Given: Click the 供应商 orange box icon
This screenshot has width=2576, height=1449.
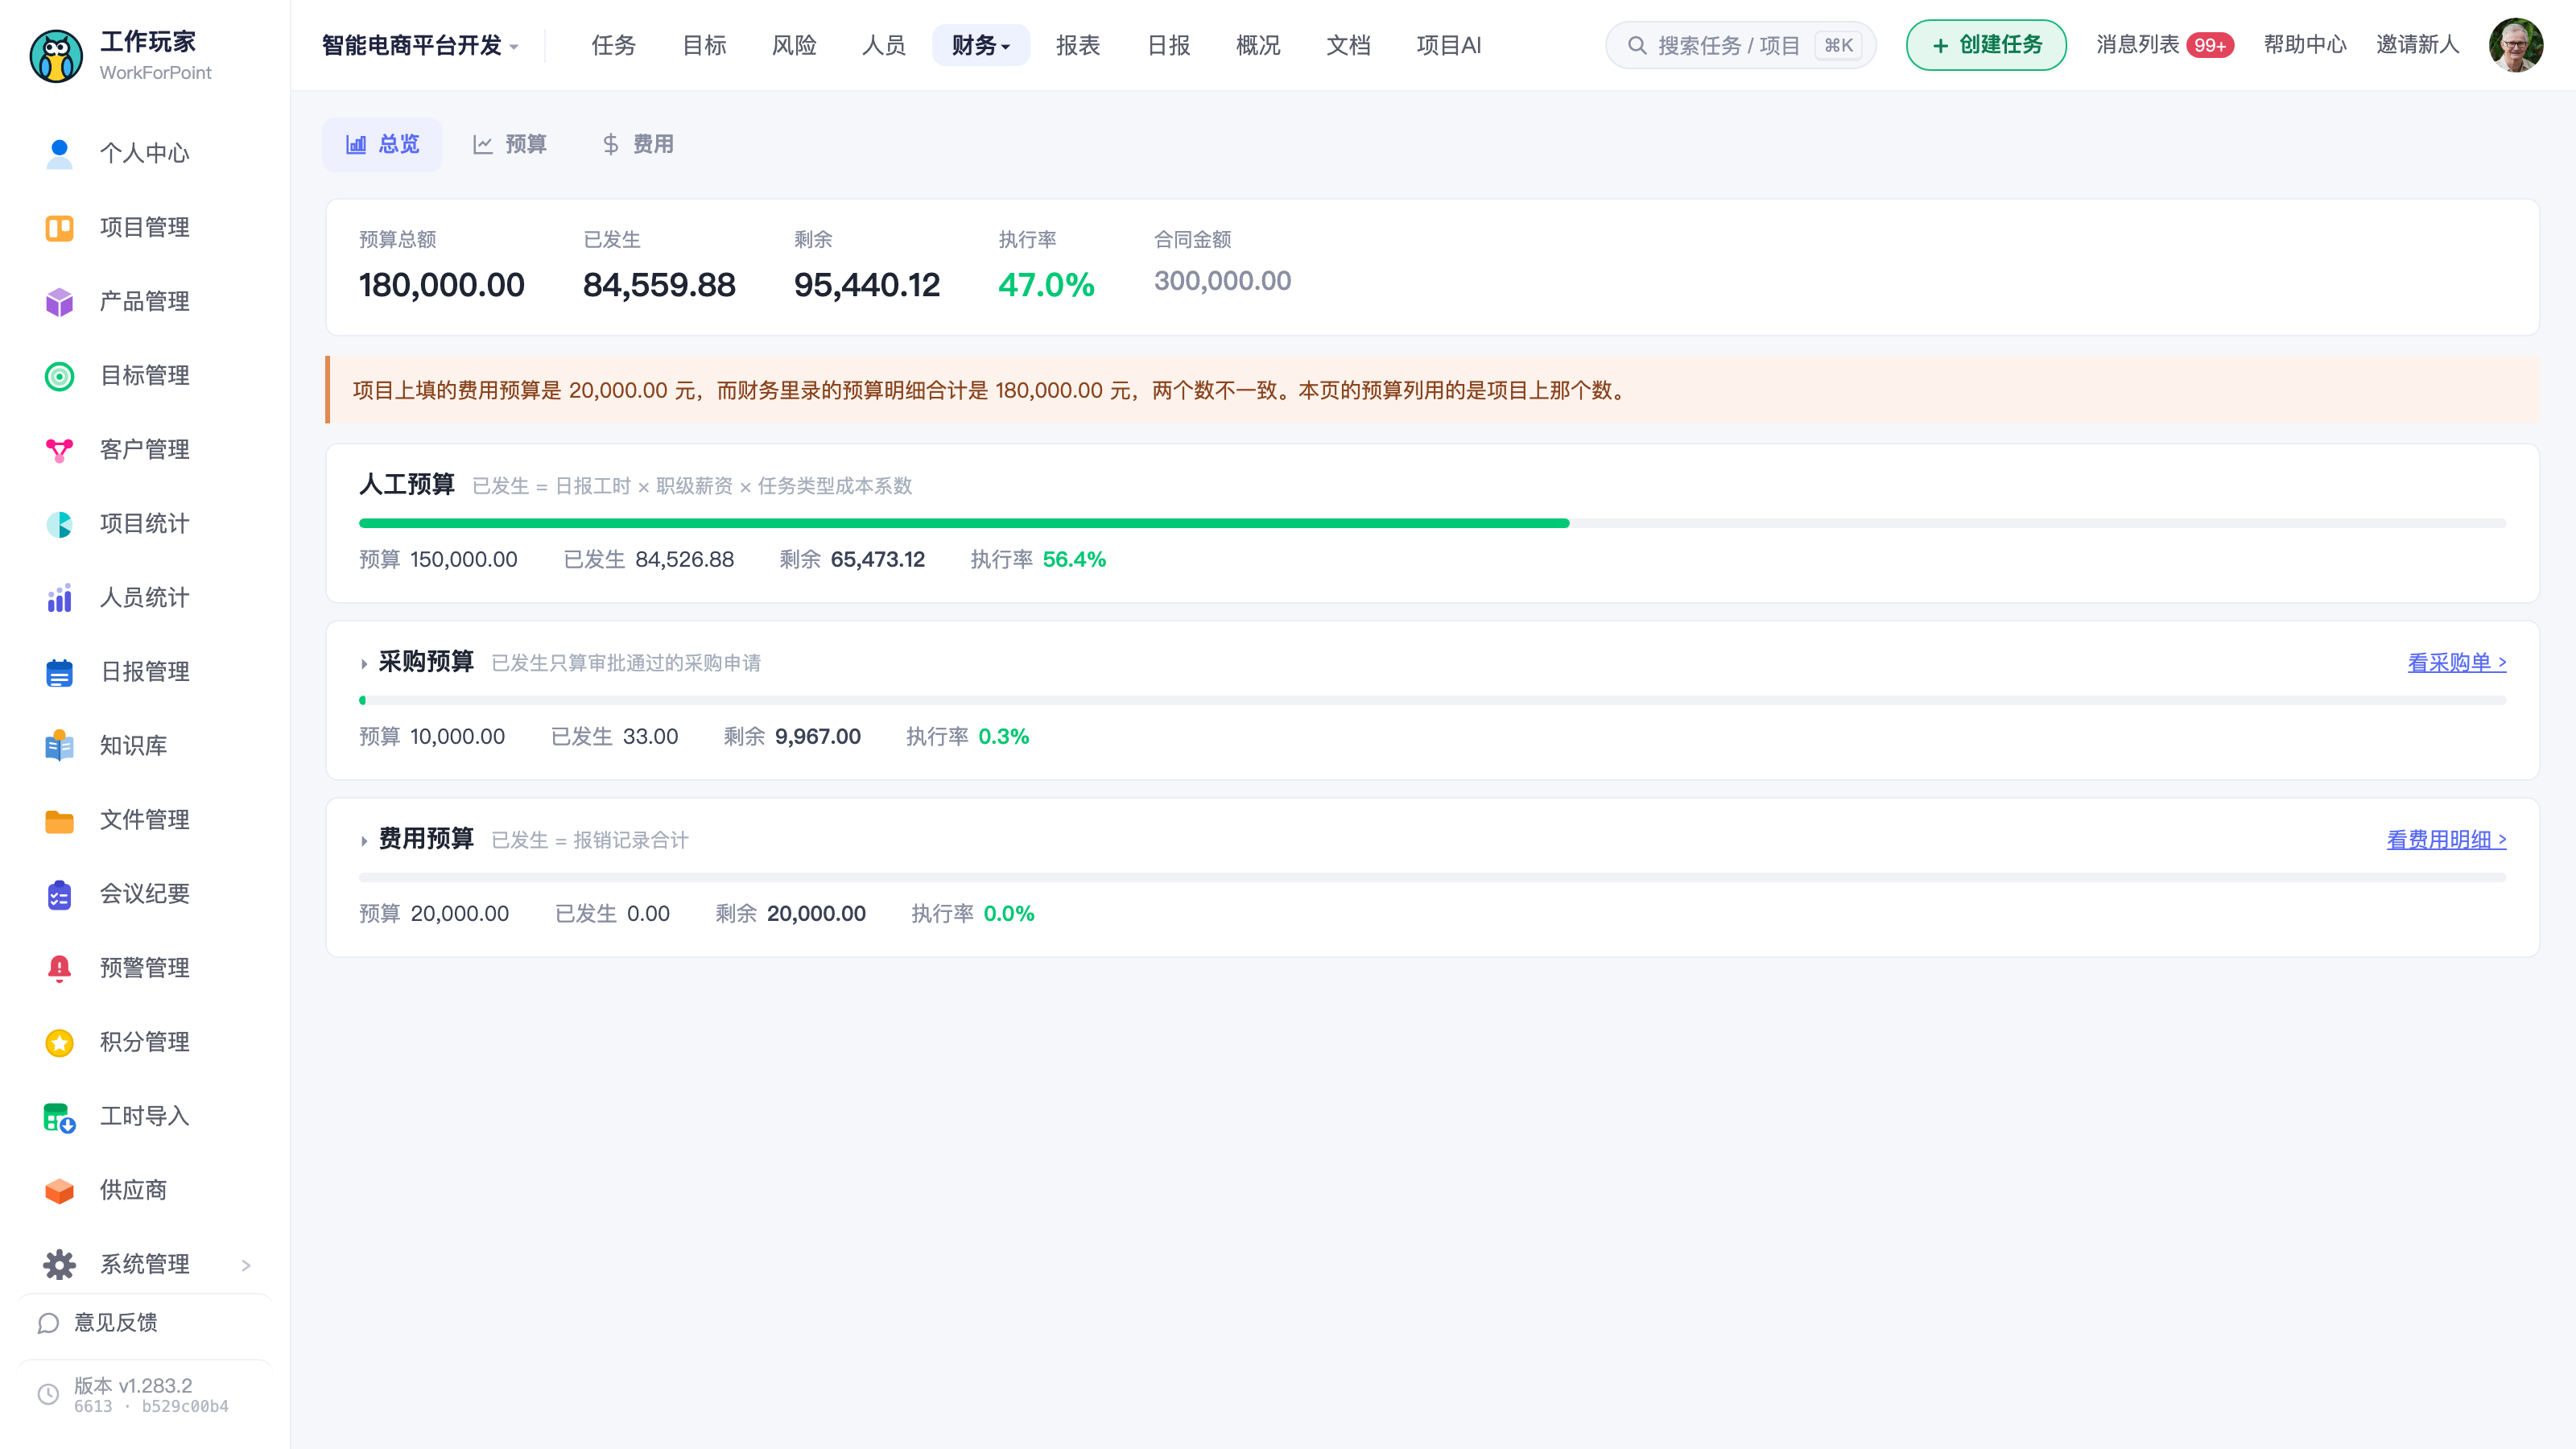Looking at the screenshot, I should pos(59,1191).
